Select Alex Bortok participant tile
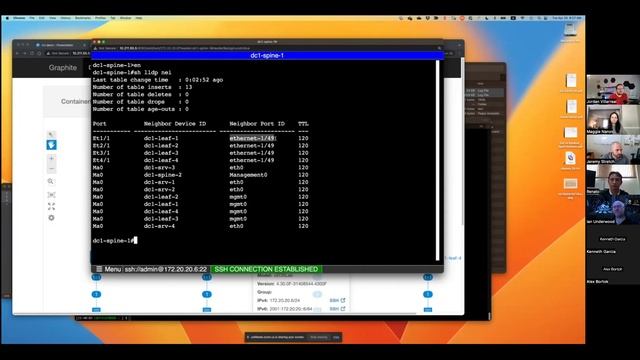 point(613,270)
